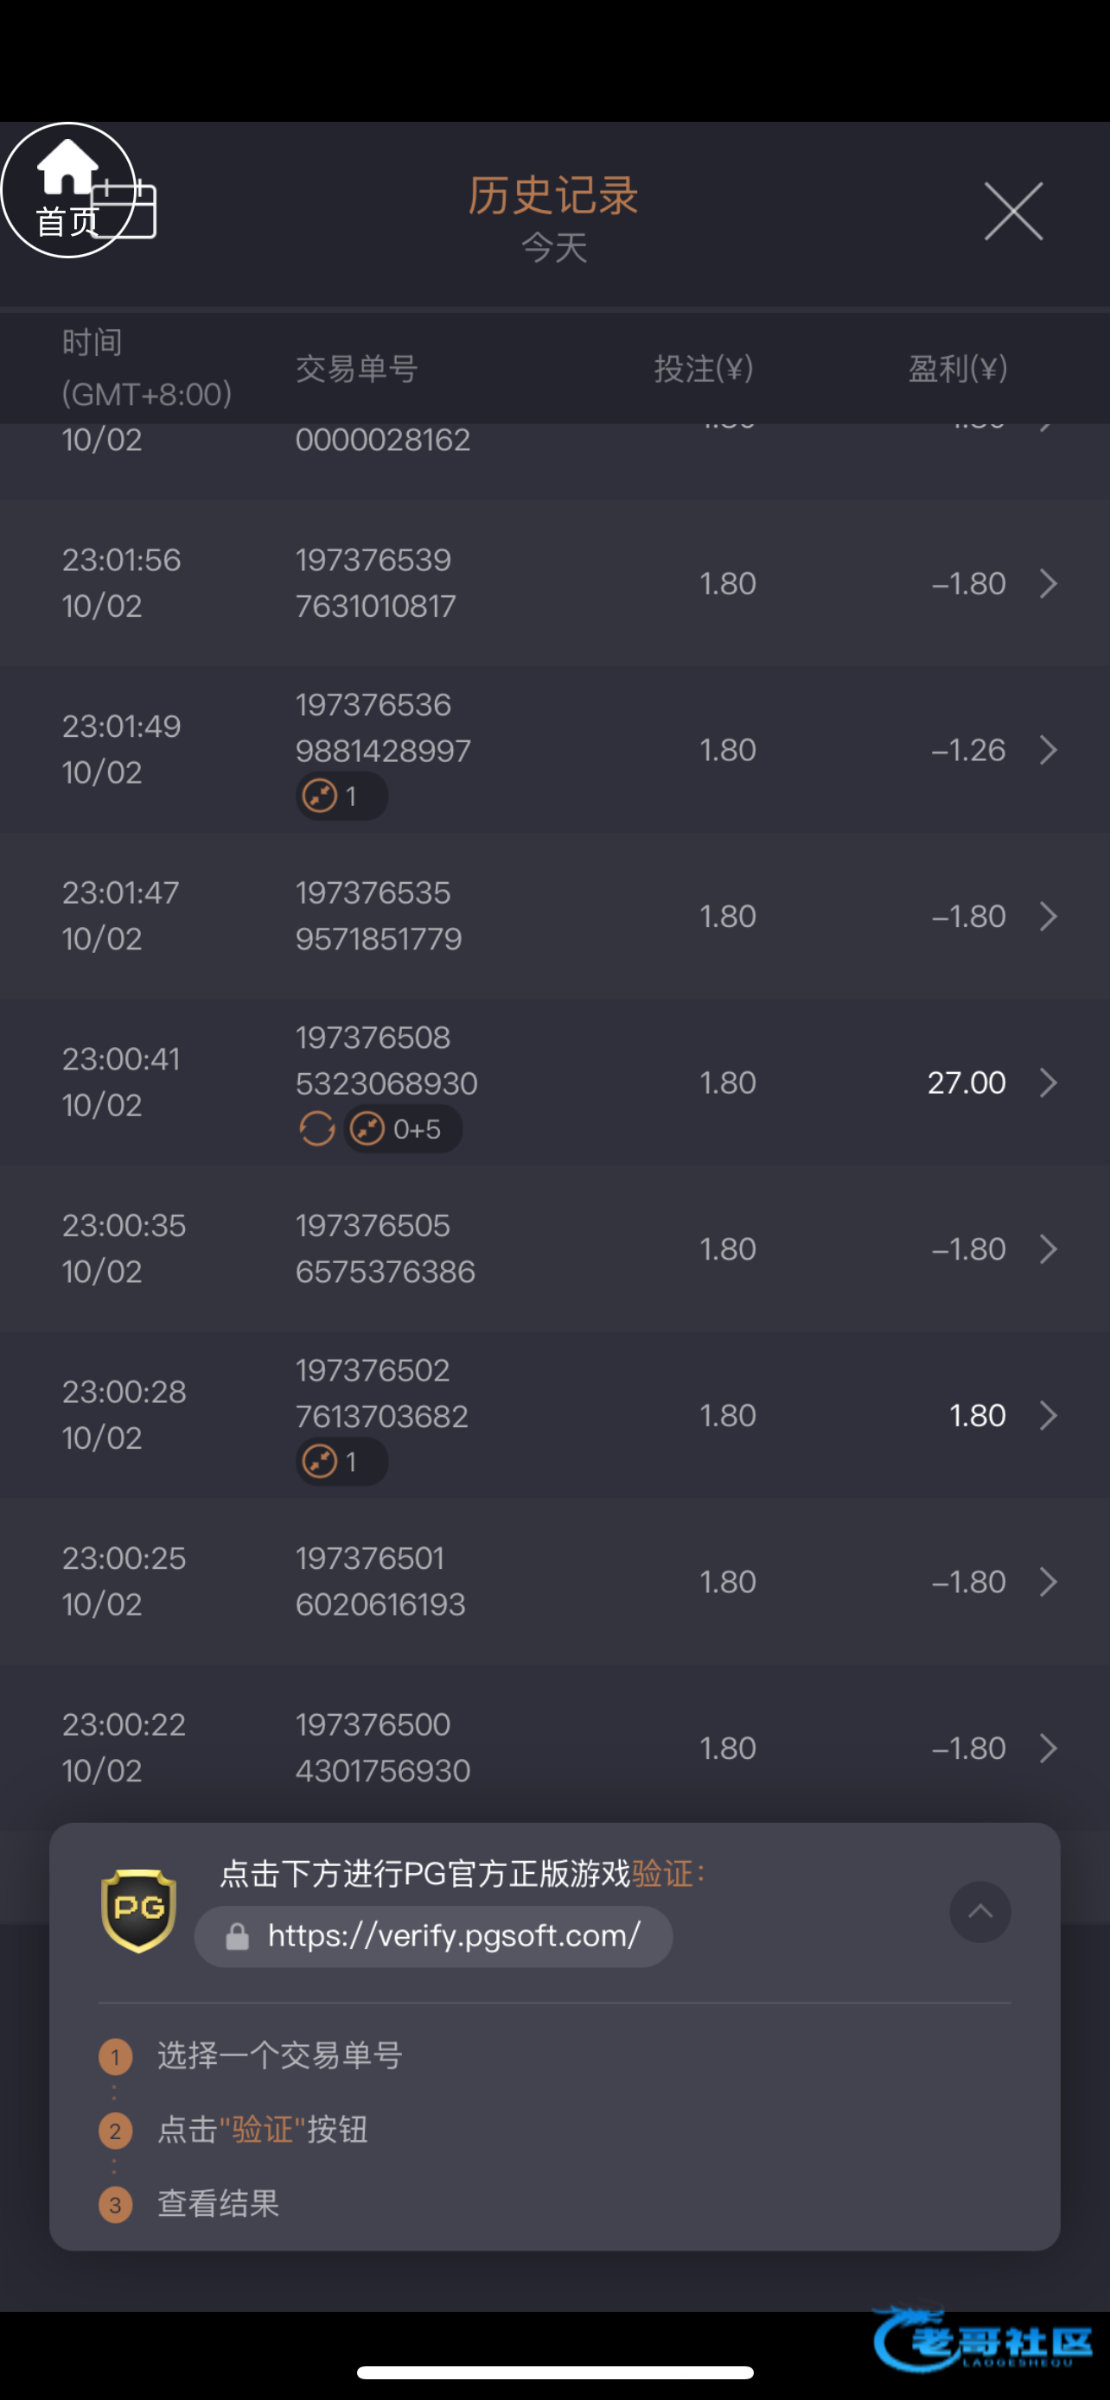Tap the home (首页) icon
This screenshot has width=1110, height=2400.
(67, 189)
